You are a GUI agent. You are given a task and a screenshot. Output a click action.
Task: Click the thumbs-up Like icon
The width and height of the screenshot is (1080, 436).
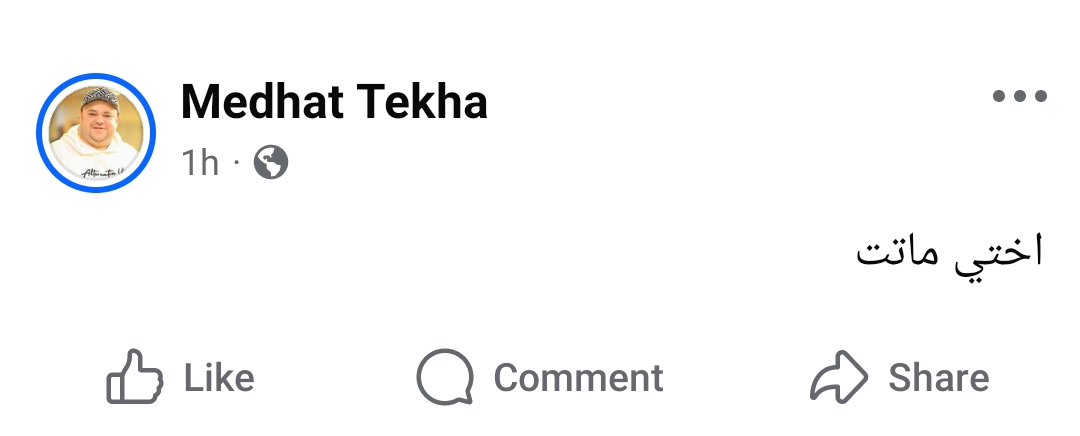click(x=135, y=376)
